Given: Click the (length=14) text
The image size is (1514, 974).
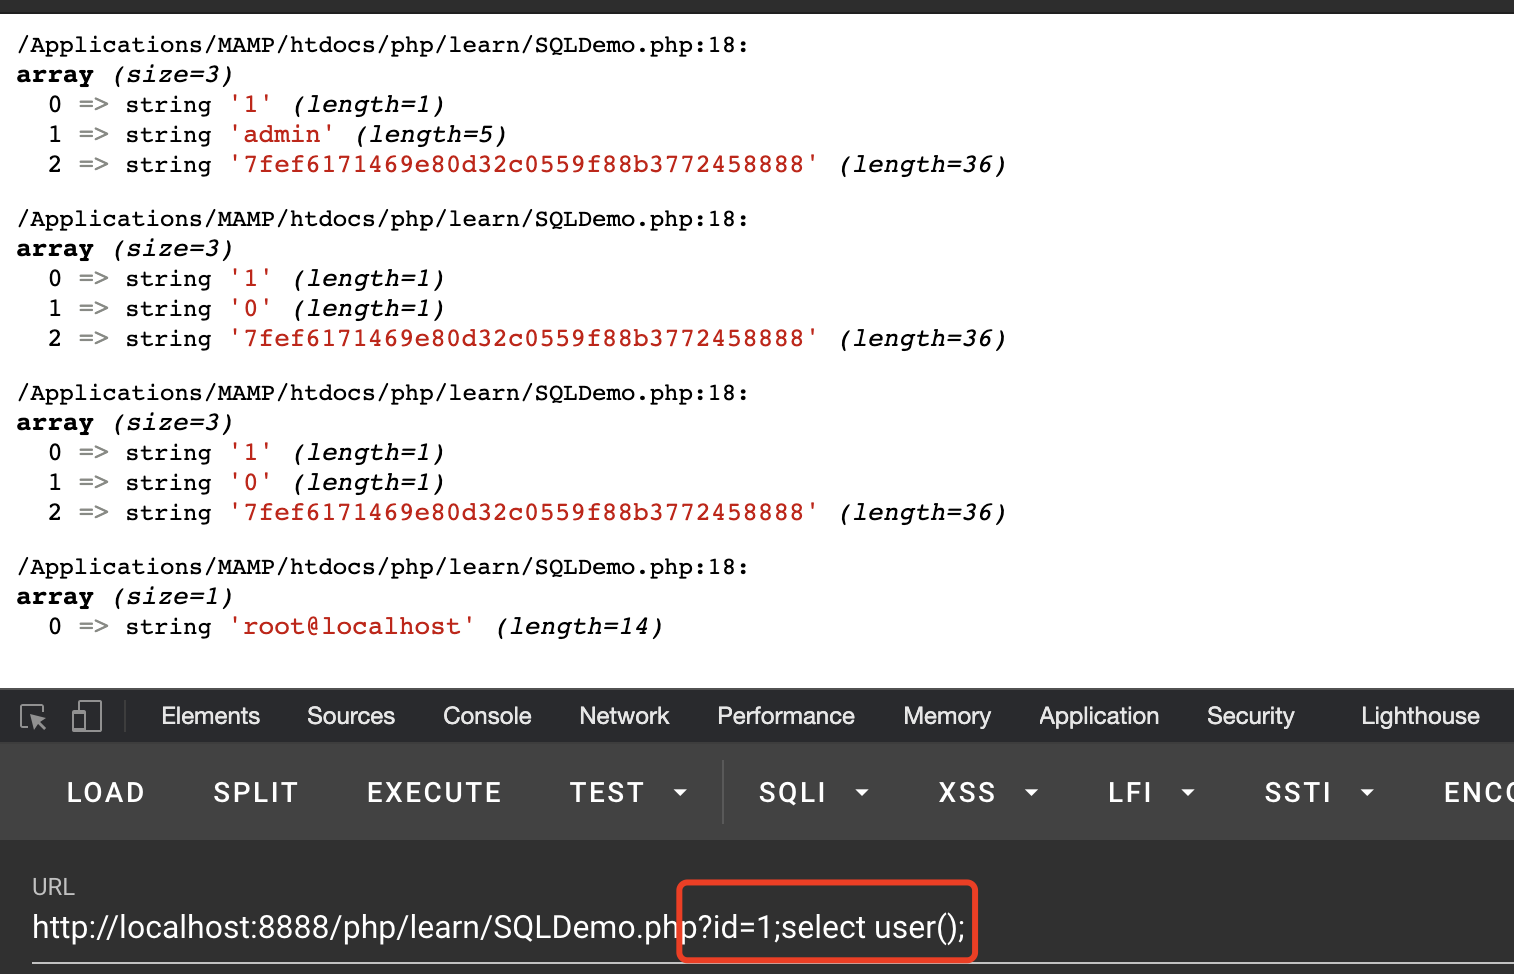Looking at the screenshot, I should coord(580,627).
